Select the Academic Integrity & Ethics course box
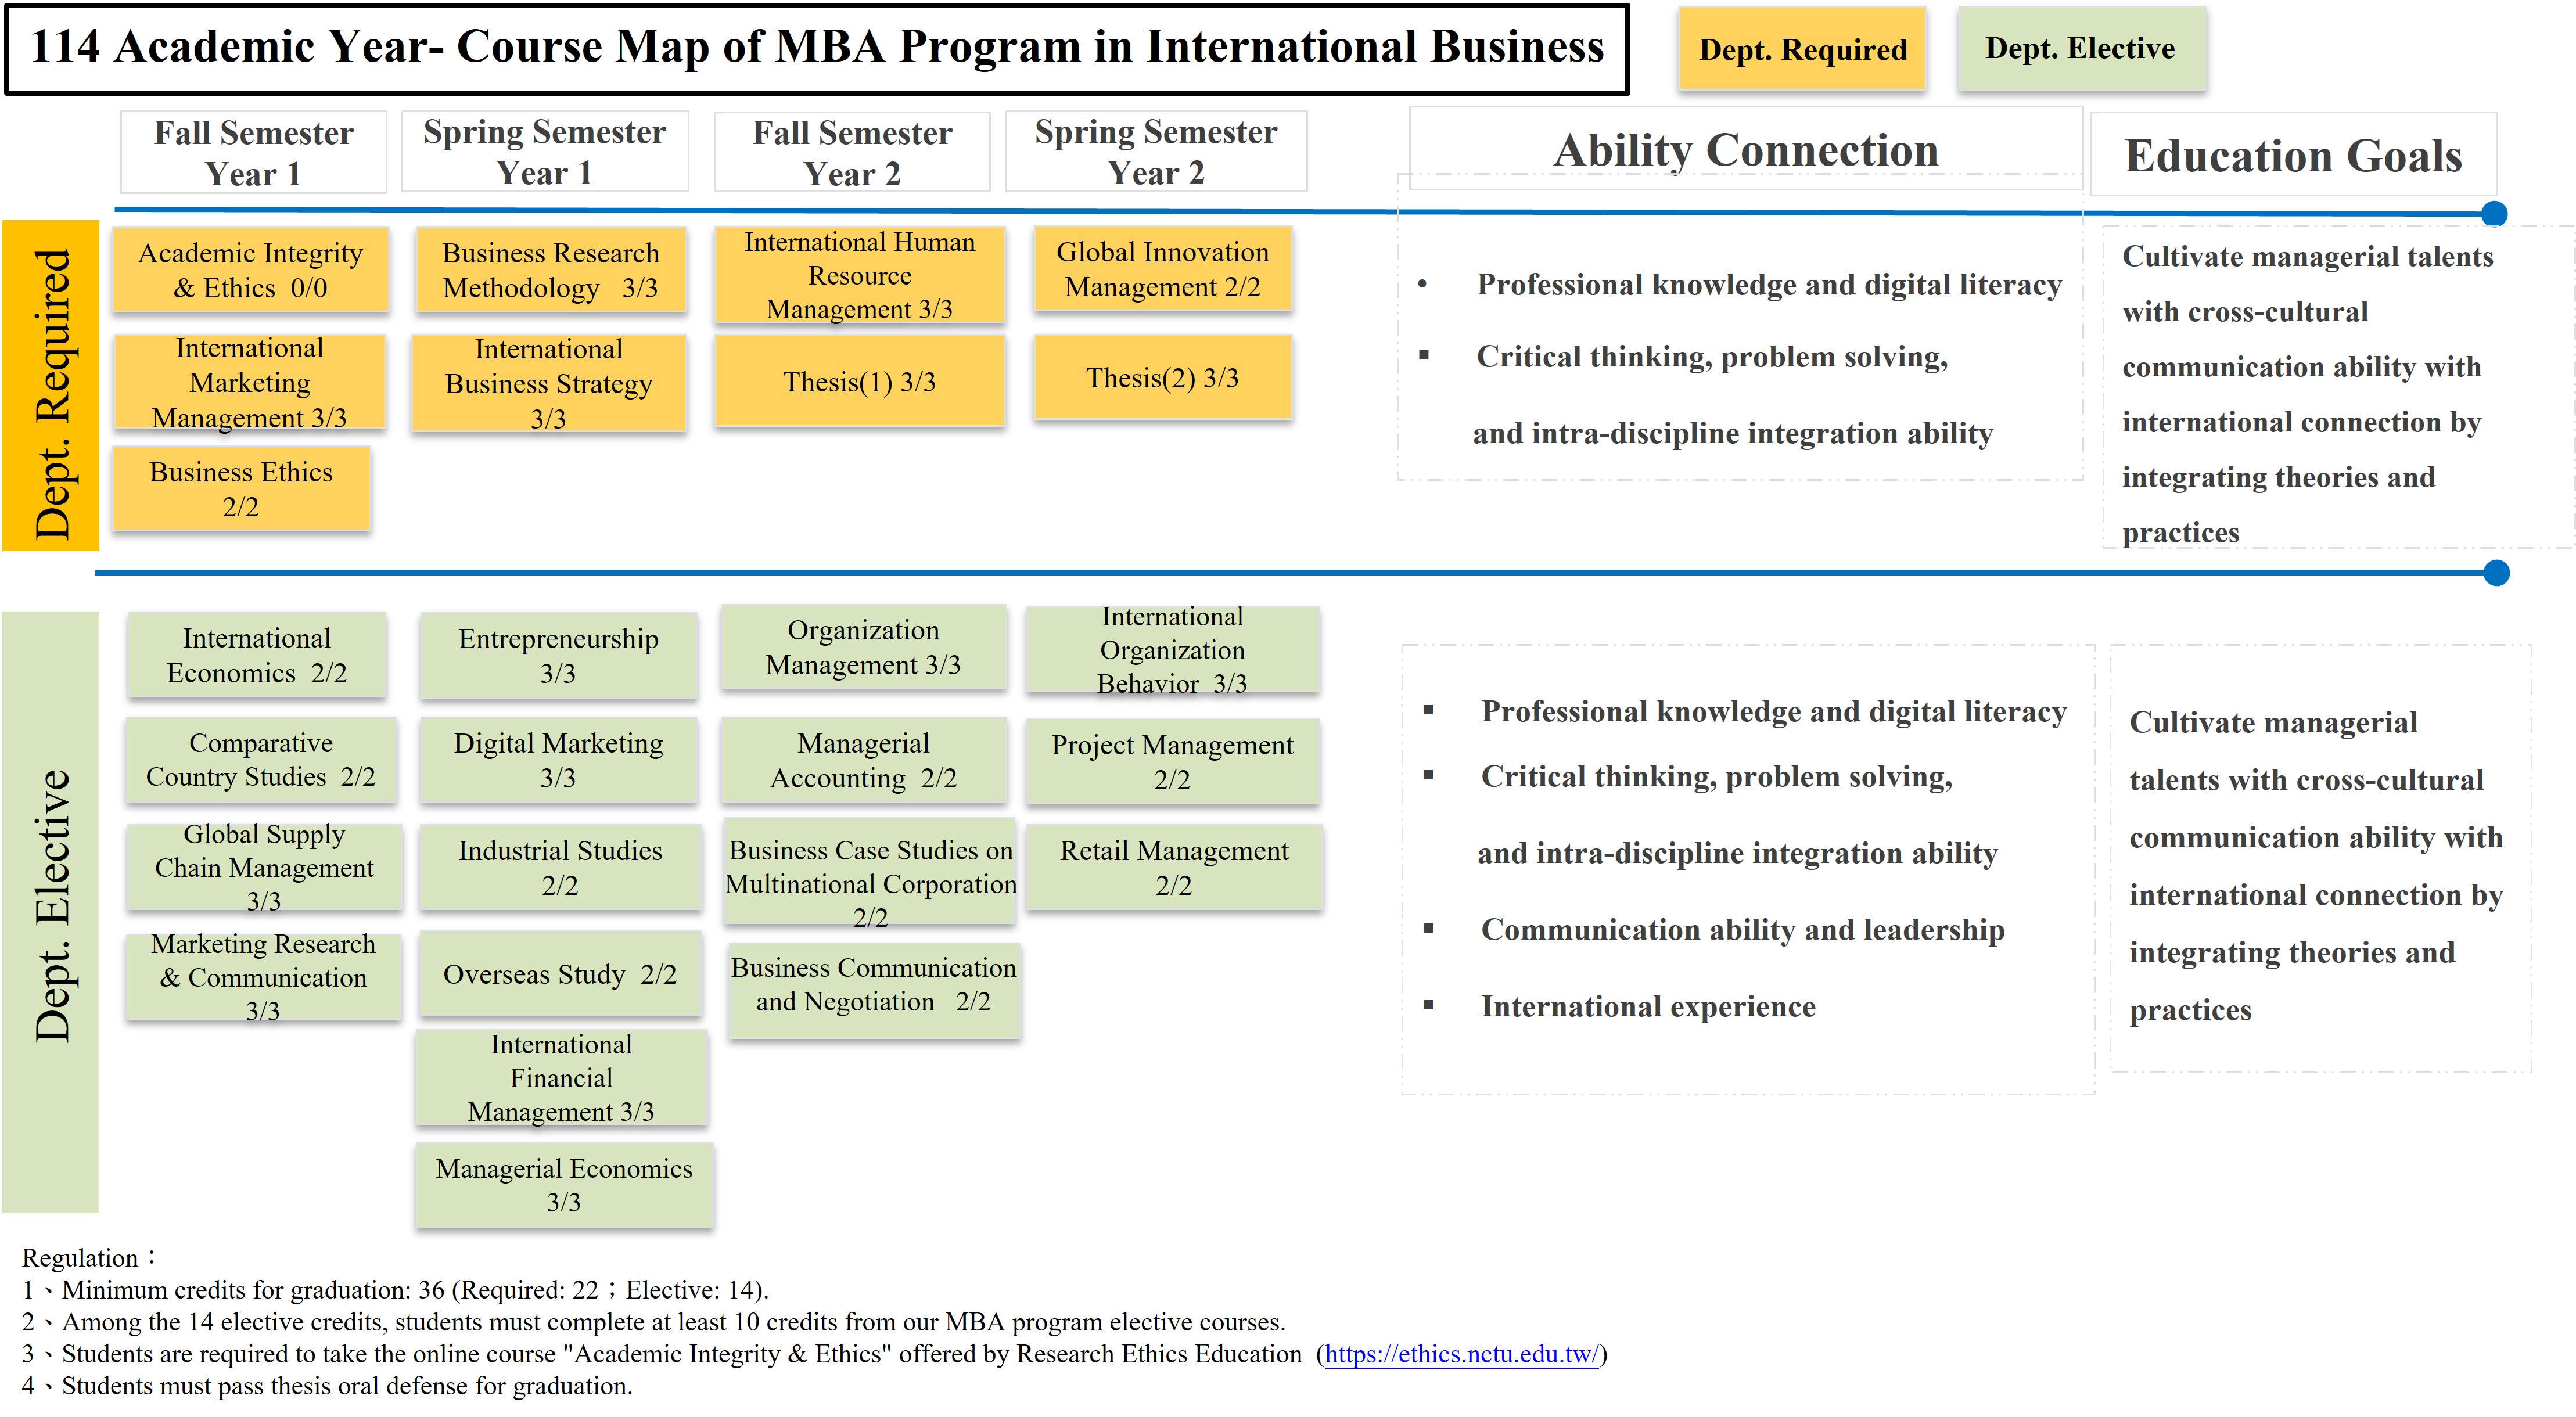Viewport: 2576px width, 1417px height. 250,270
